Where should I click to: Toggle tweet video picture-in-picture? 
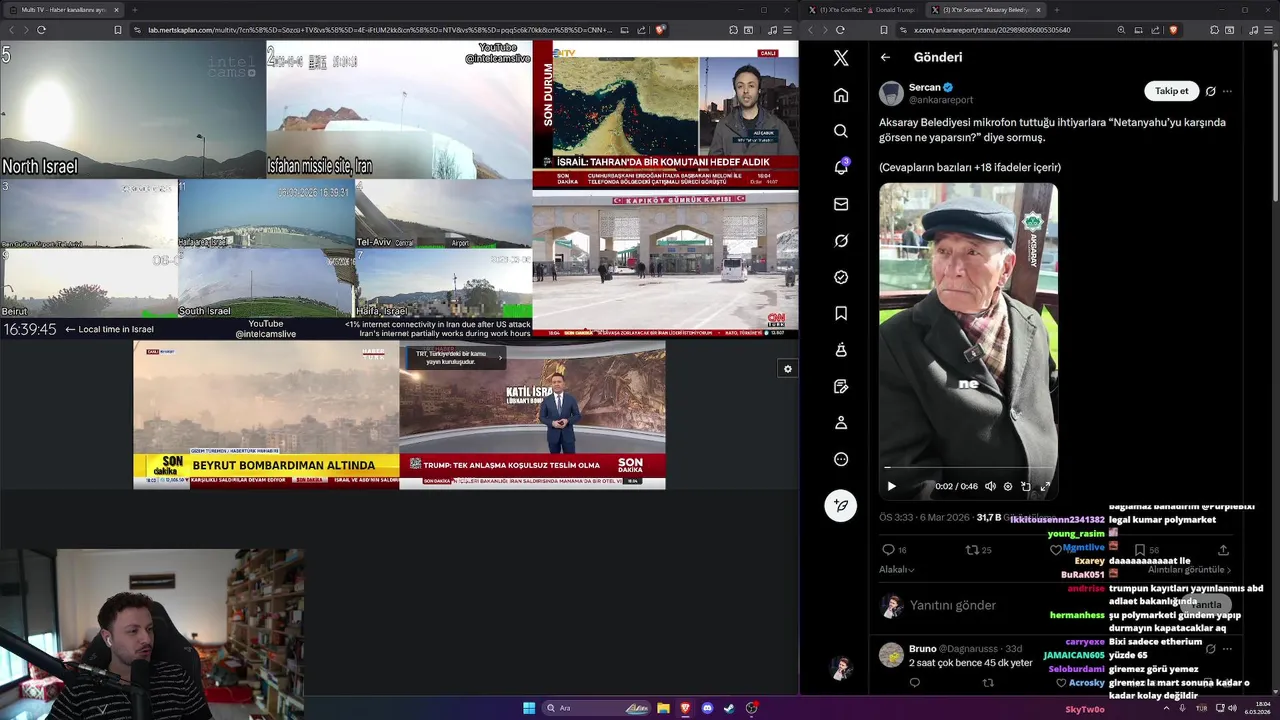[x=1026, y=486]
